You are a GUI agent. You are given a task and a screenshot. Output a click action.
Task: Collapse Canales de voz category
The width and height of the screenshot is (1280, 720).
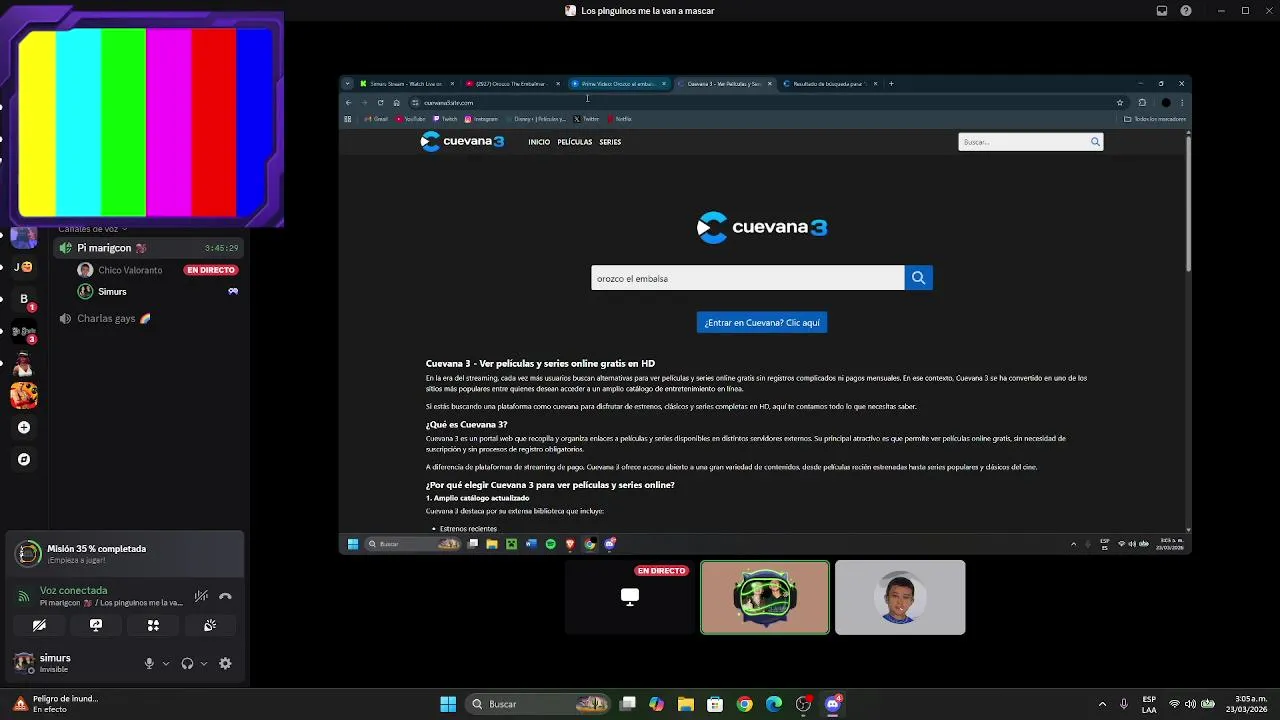(x=92, y=229)
